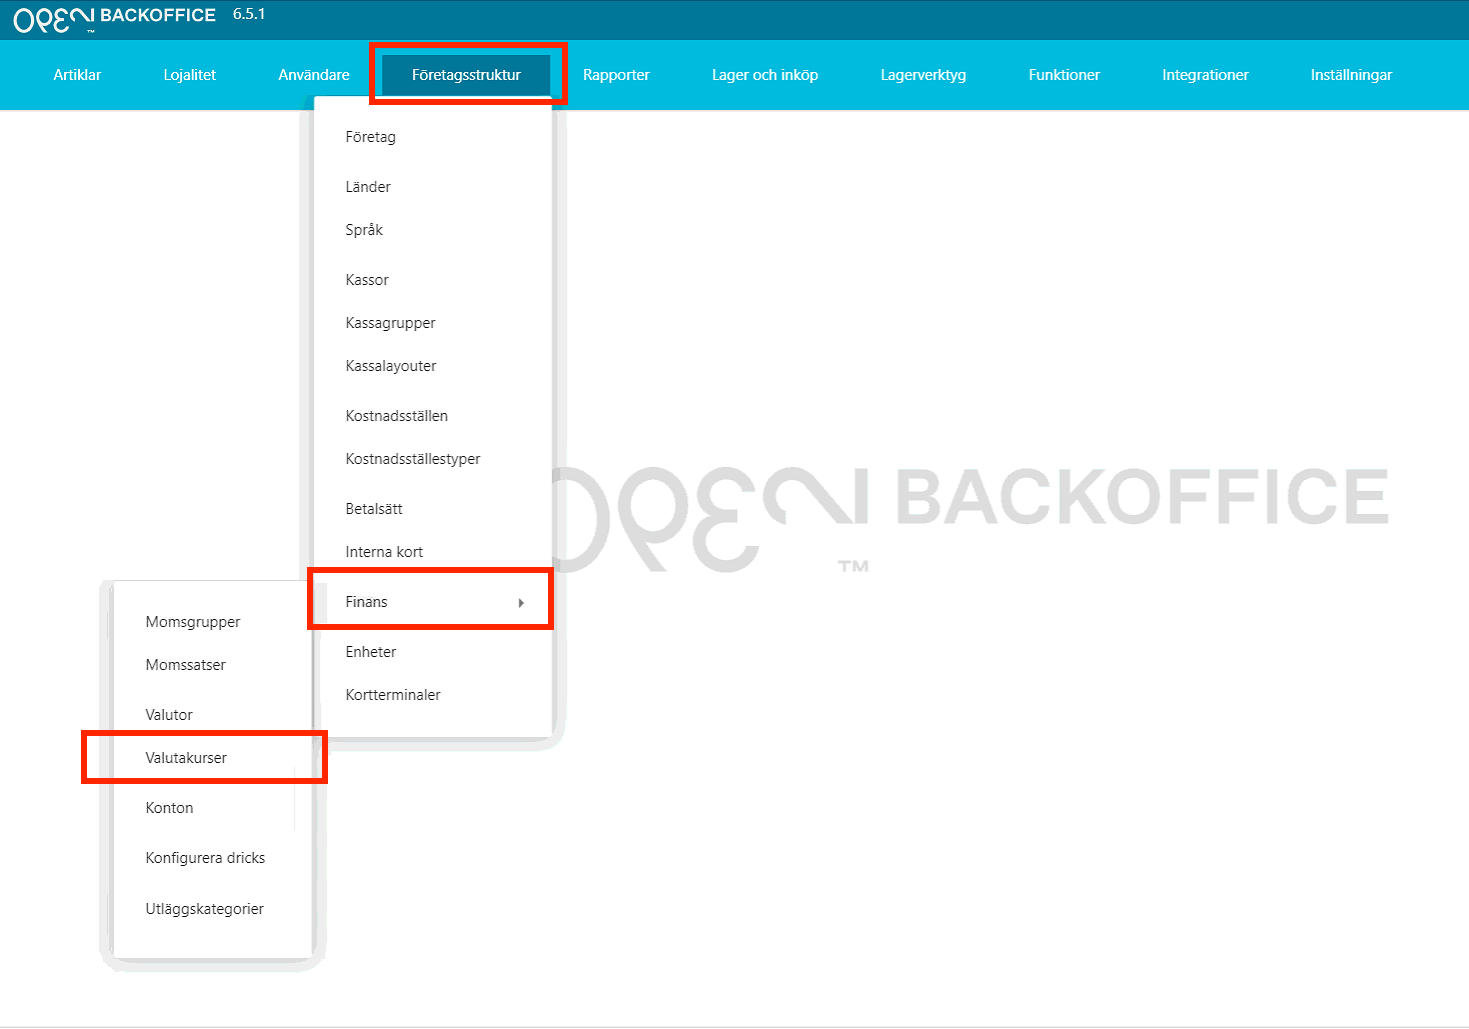Open Momsgrupper from the Finans submenu

pyautogui.click(x=193, y=622)
